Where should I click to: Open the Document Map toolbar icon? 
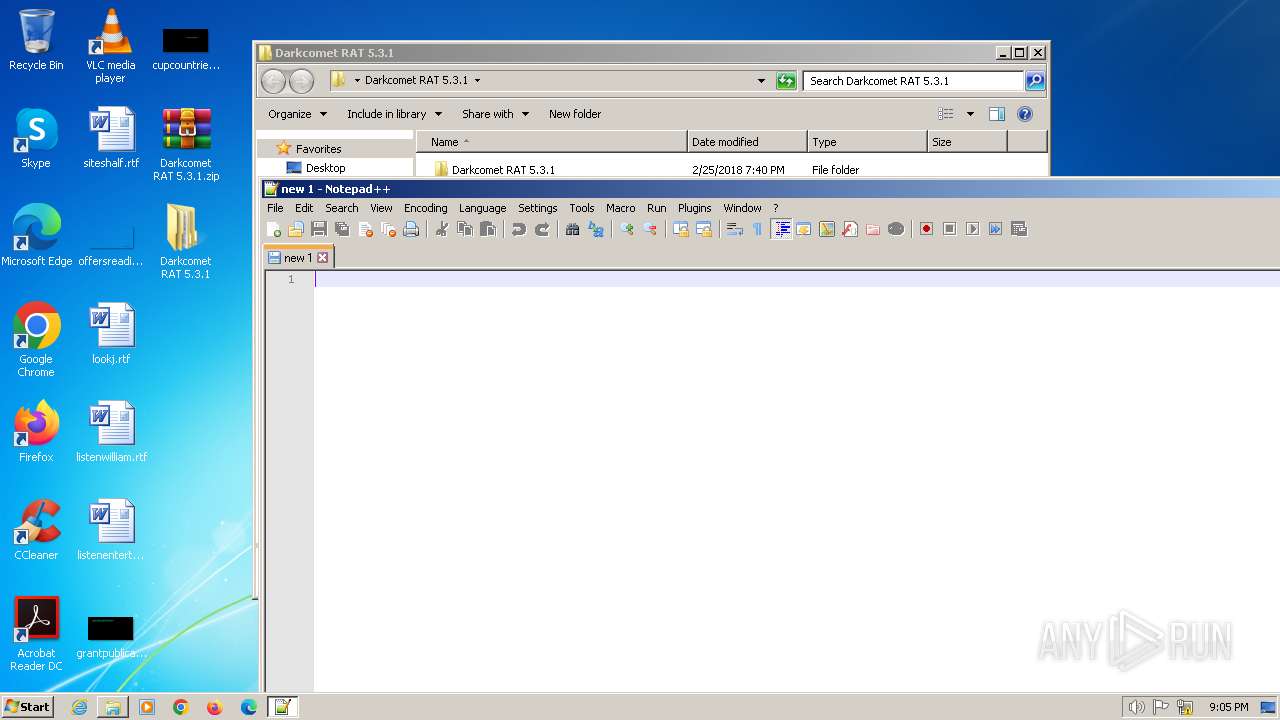click(827, 229)
